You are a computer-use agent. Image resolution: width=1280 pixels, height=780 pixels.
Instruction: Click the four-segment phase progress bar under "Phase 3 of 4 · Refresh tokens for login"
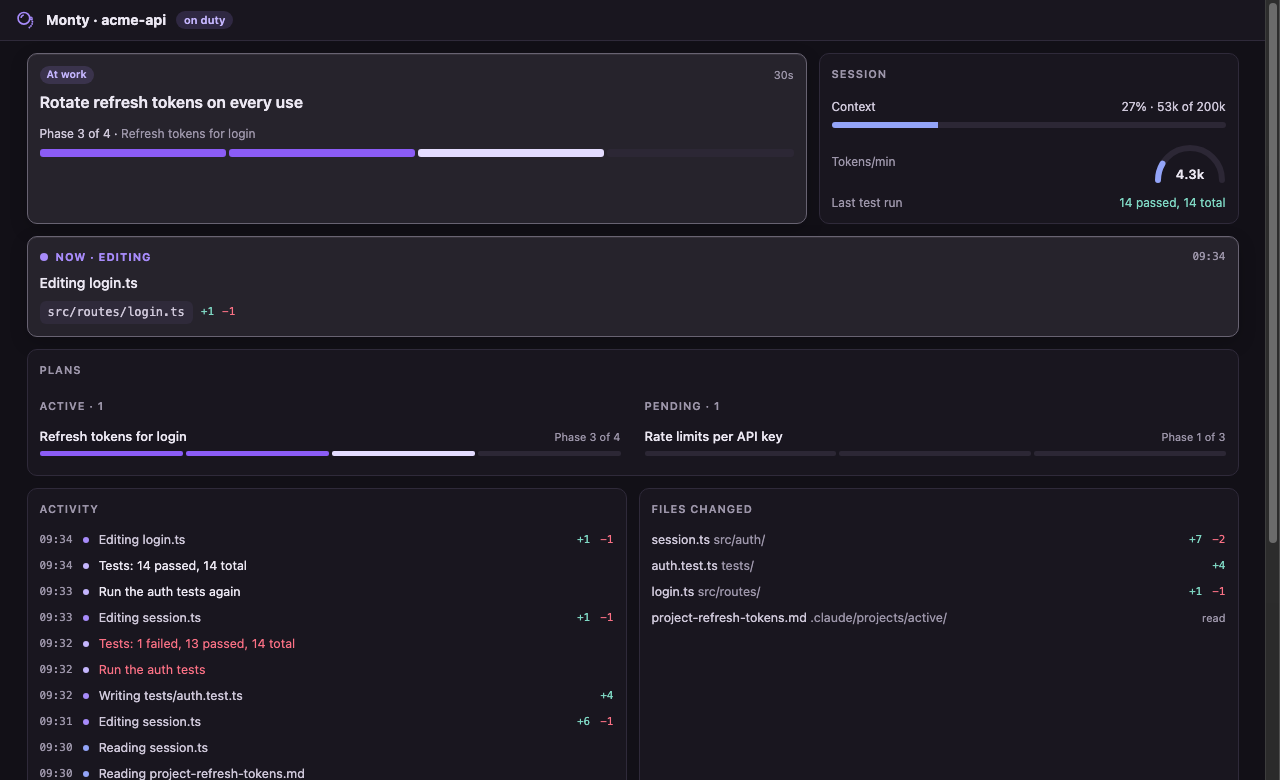pyautogui.click(x=417, y=153)
